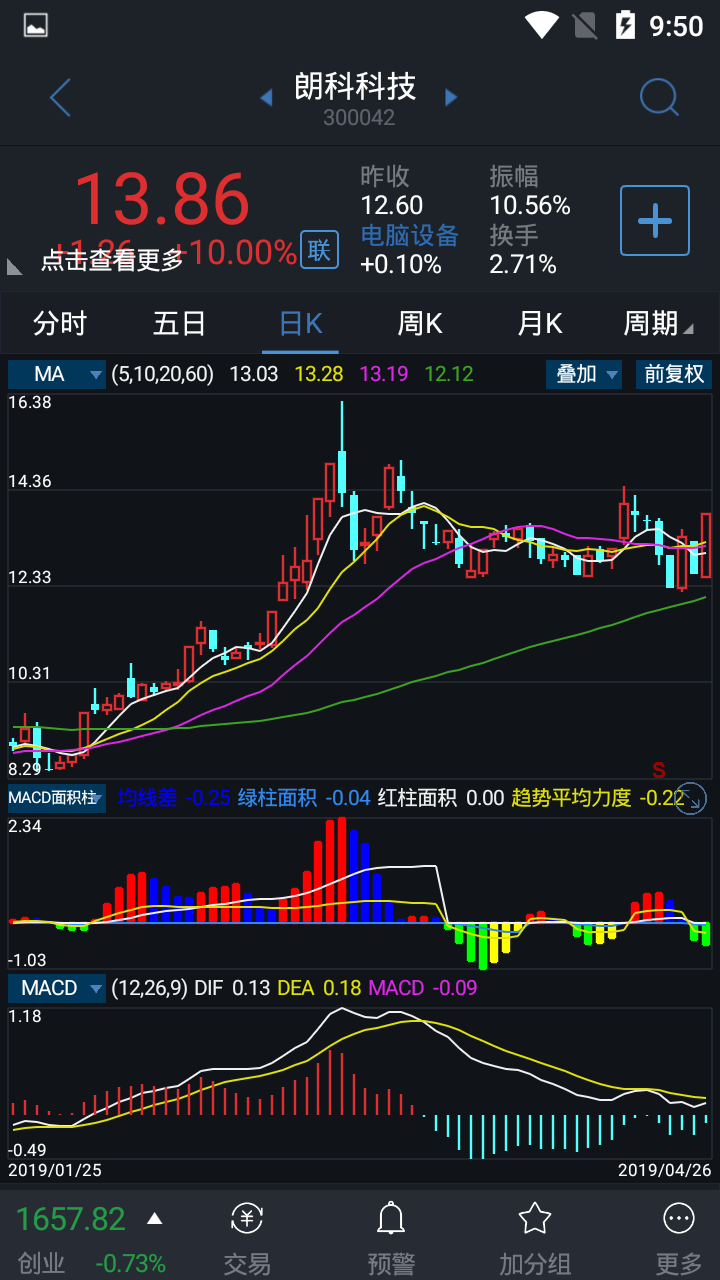
Task: Open the MACD indicator dropdown
Action: click(57, 988)
